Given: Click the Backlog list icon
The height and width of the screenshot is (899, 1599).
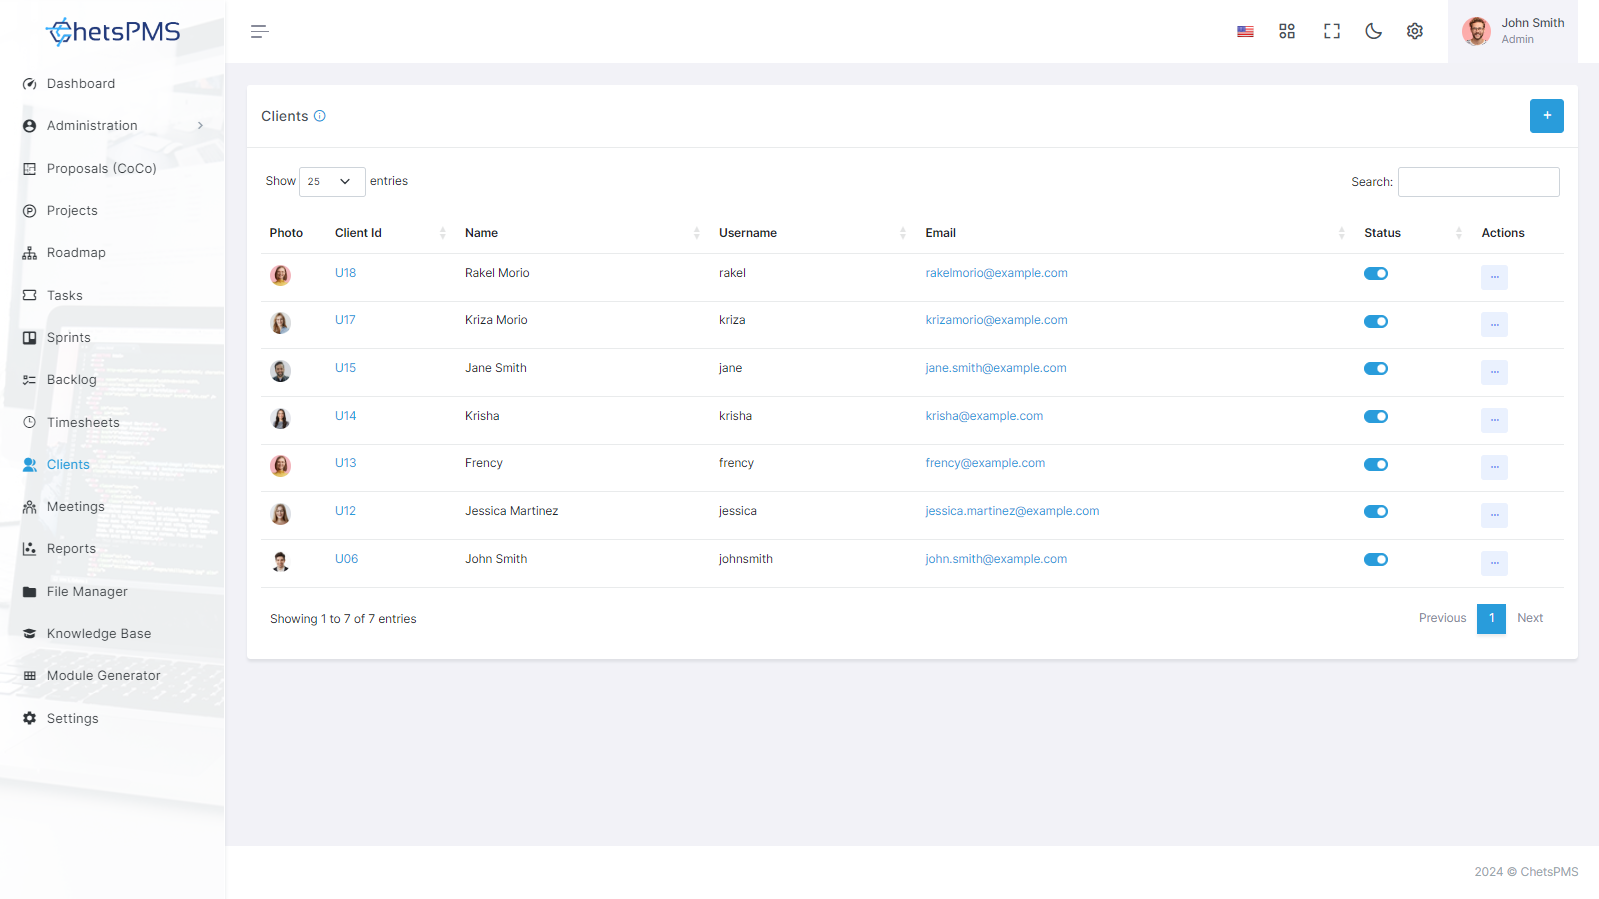Looking at the screenshot, I should pos(29,380).
